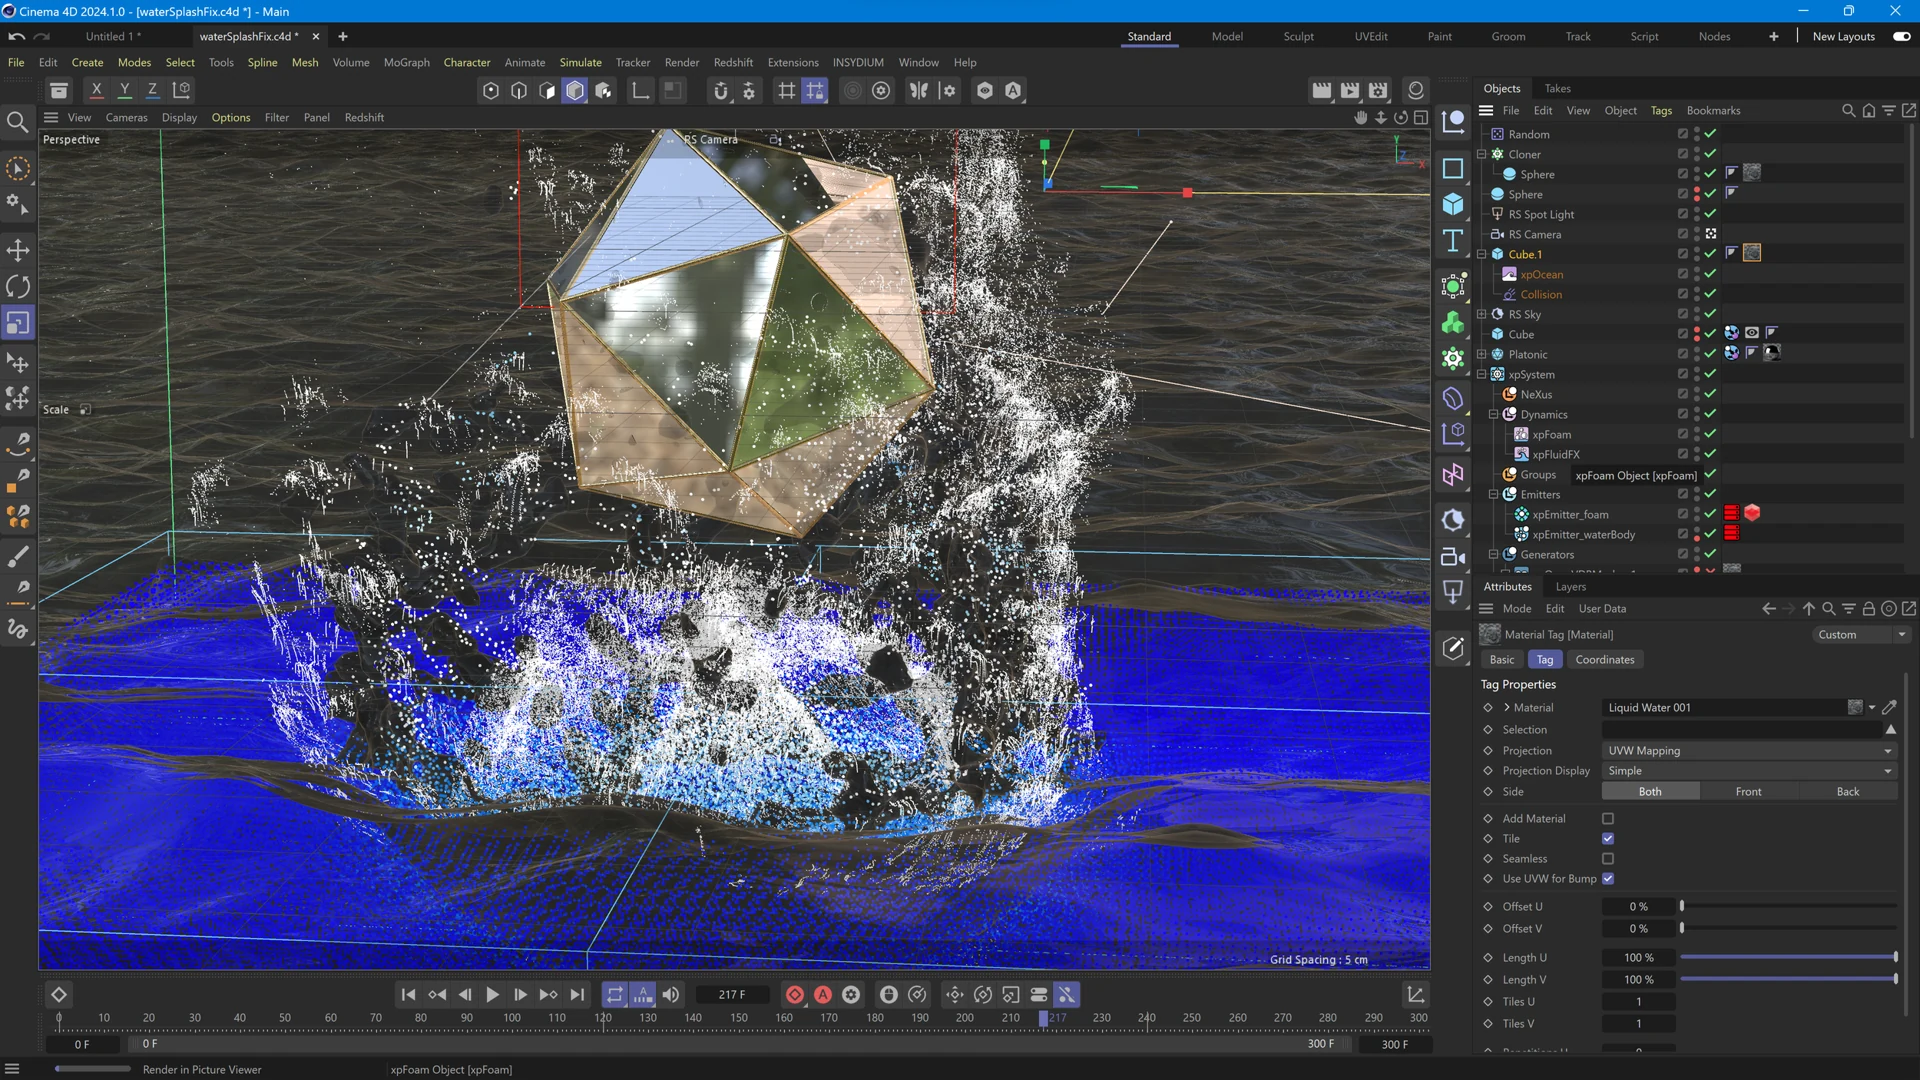Enable the Add Material checkbox
The image size is (1920, 1080).
click(1608, 819)
